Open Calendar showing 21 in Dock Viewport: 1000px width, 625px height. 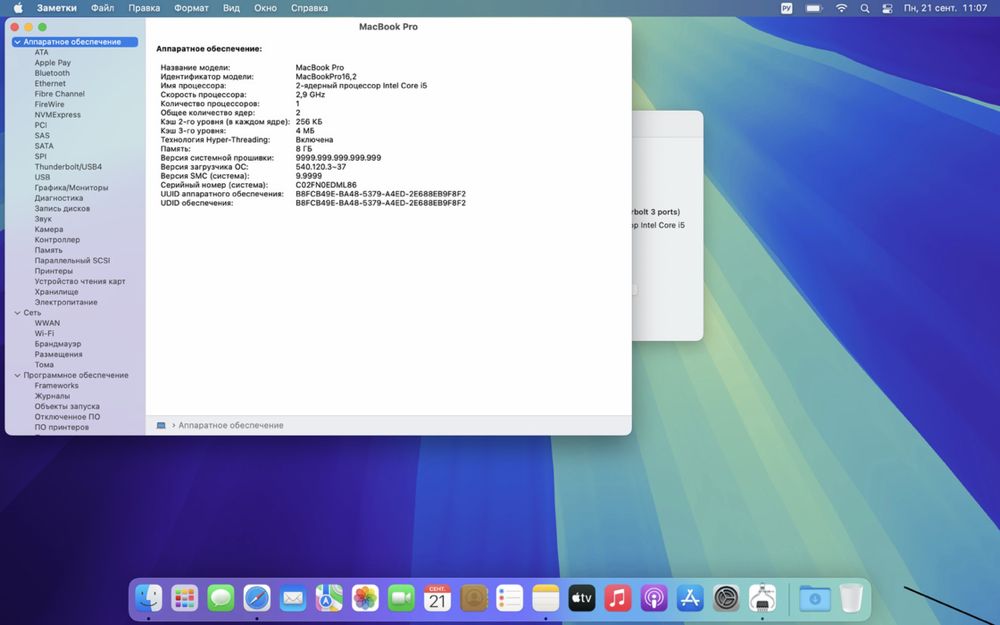tap(438, 598)
